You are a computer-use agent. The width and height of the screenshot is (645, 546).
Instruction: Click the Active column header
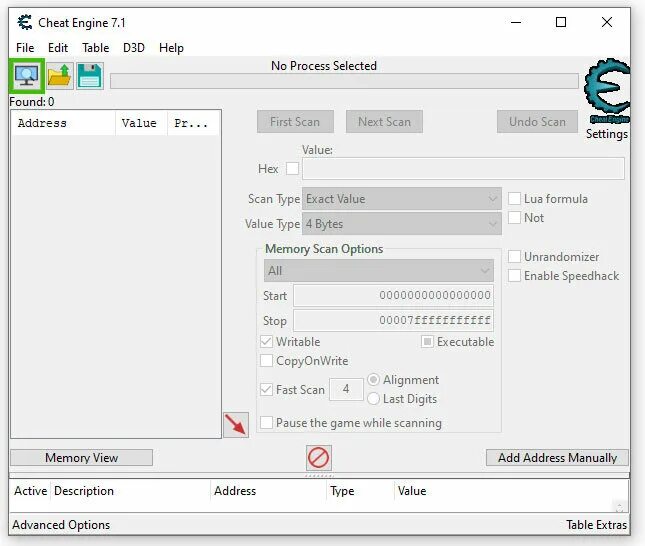click(x=30, y=491)
